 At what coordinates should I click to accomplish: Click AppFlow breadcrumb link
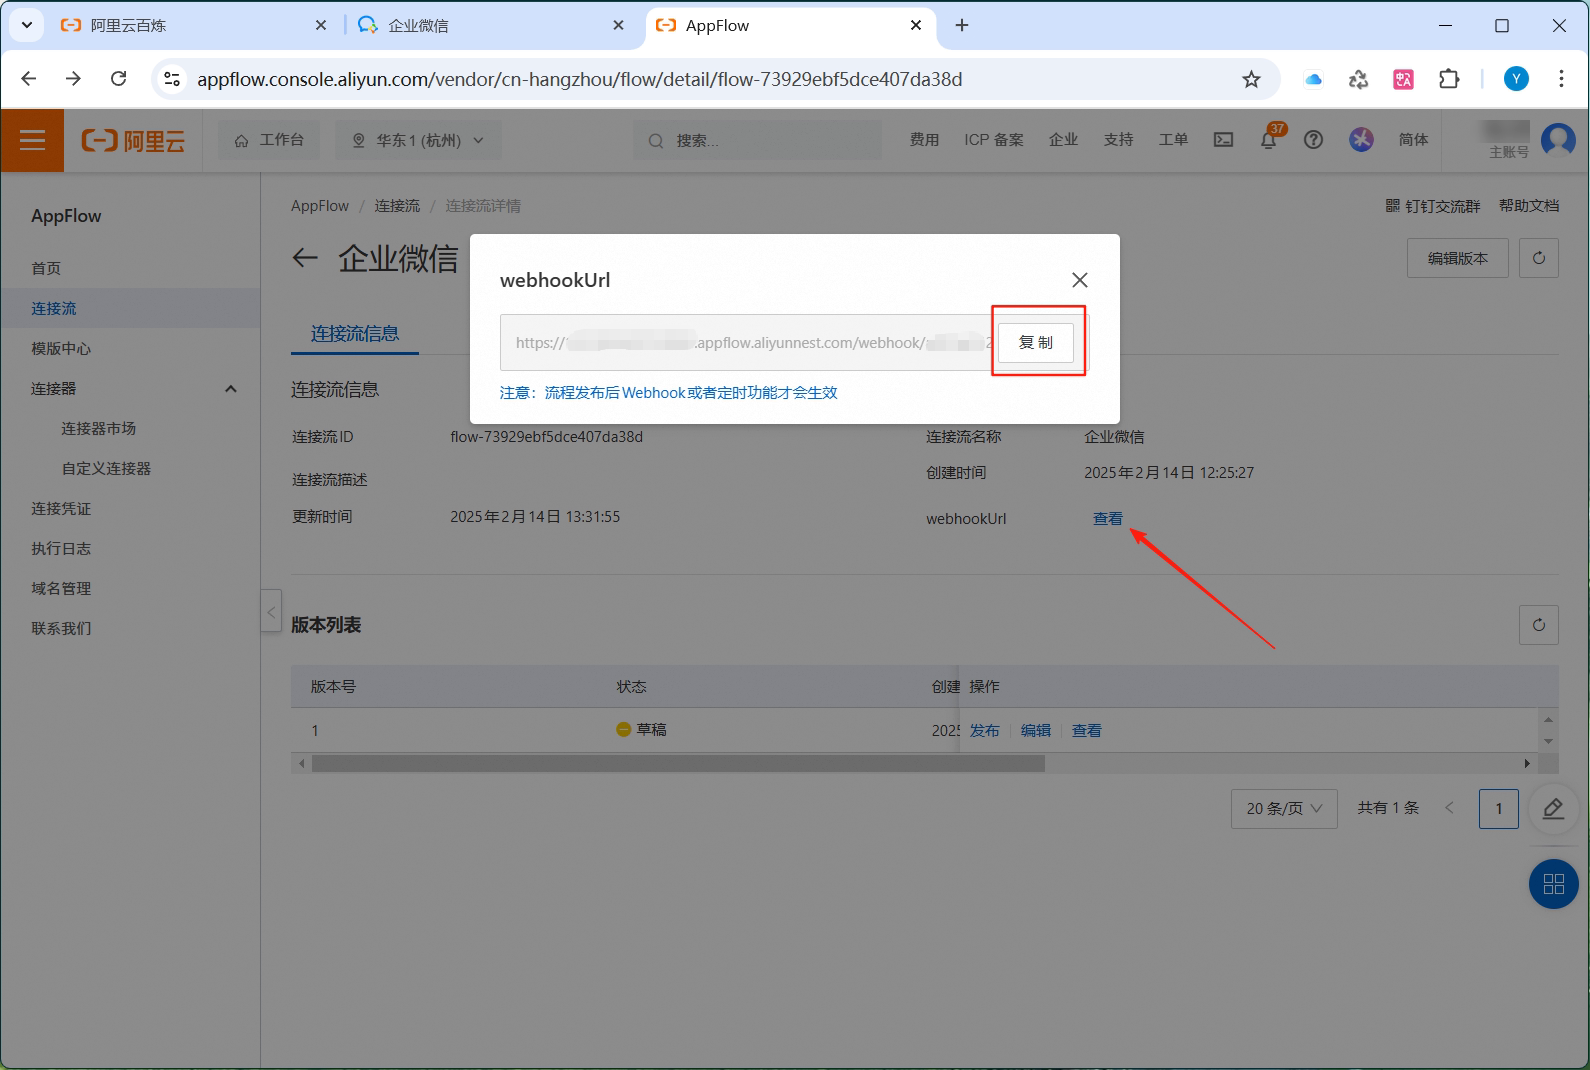pos(320,206)
